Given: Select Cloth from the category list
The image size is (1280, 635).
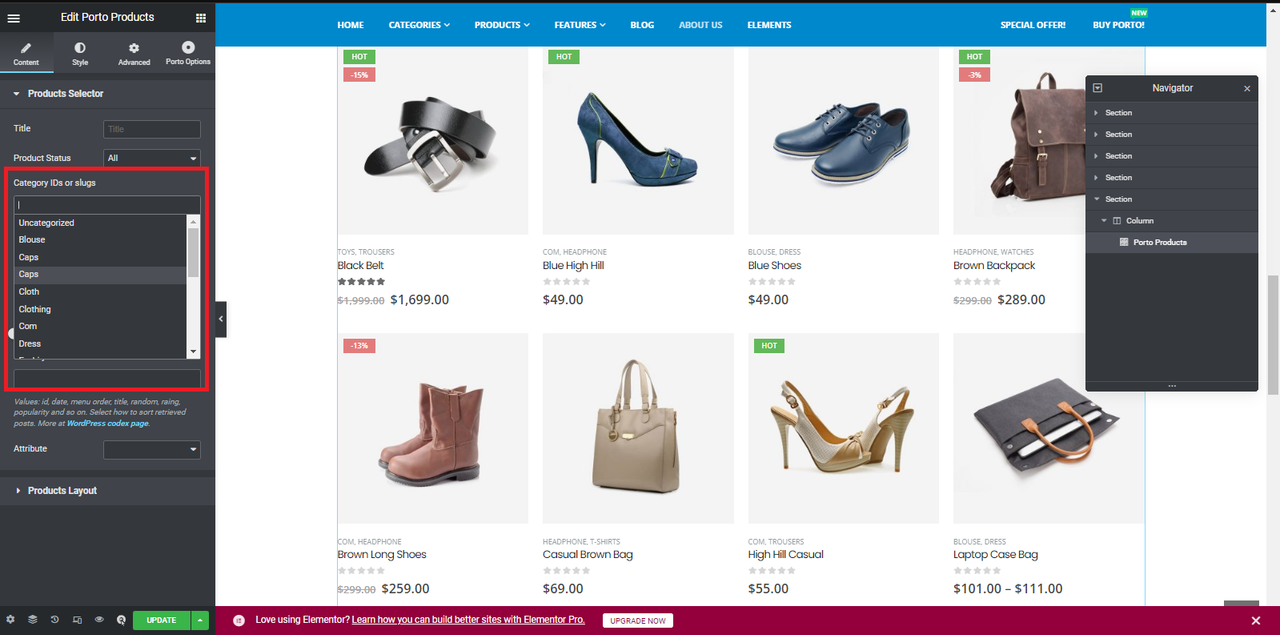Looking at the screenshot, I should coord(100,292).
